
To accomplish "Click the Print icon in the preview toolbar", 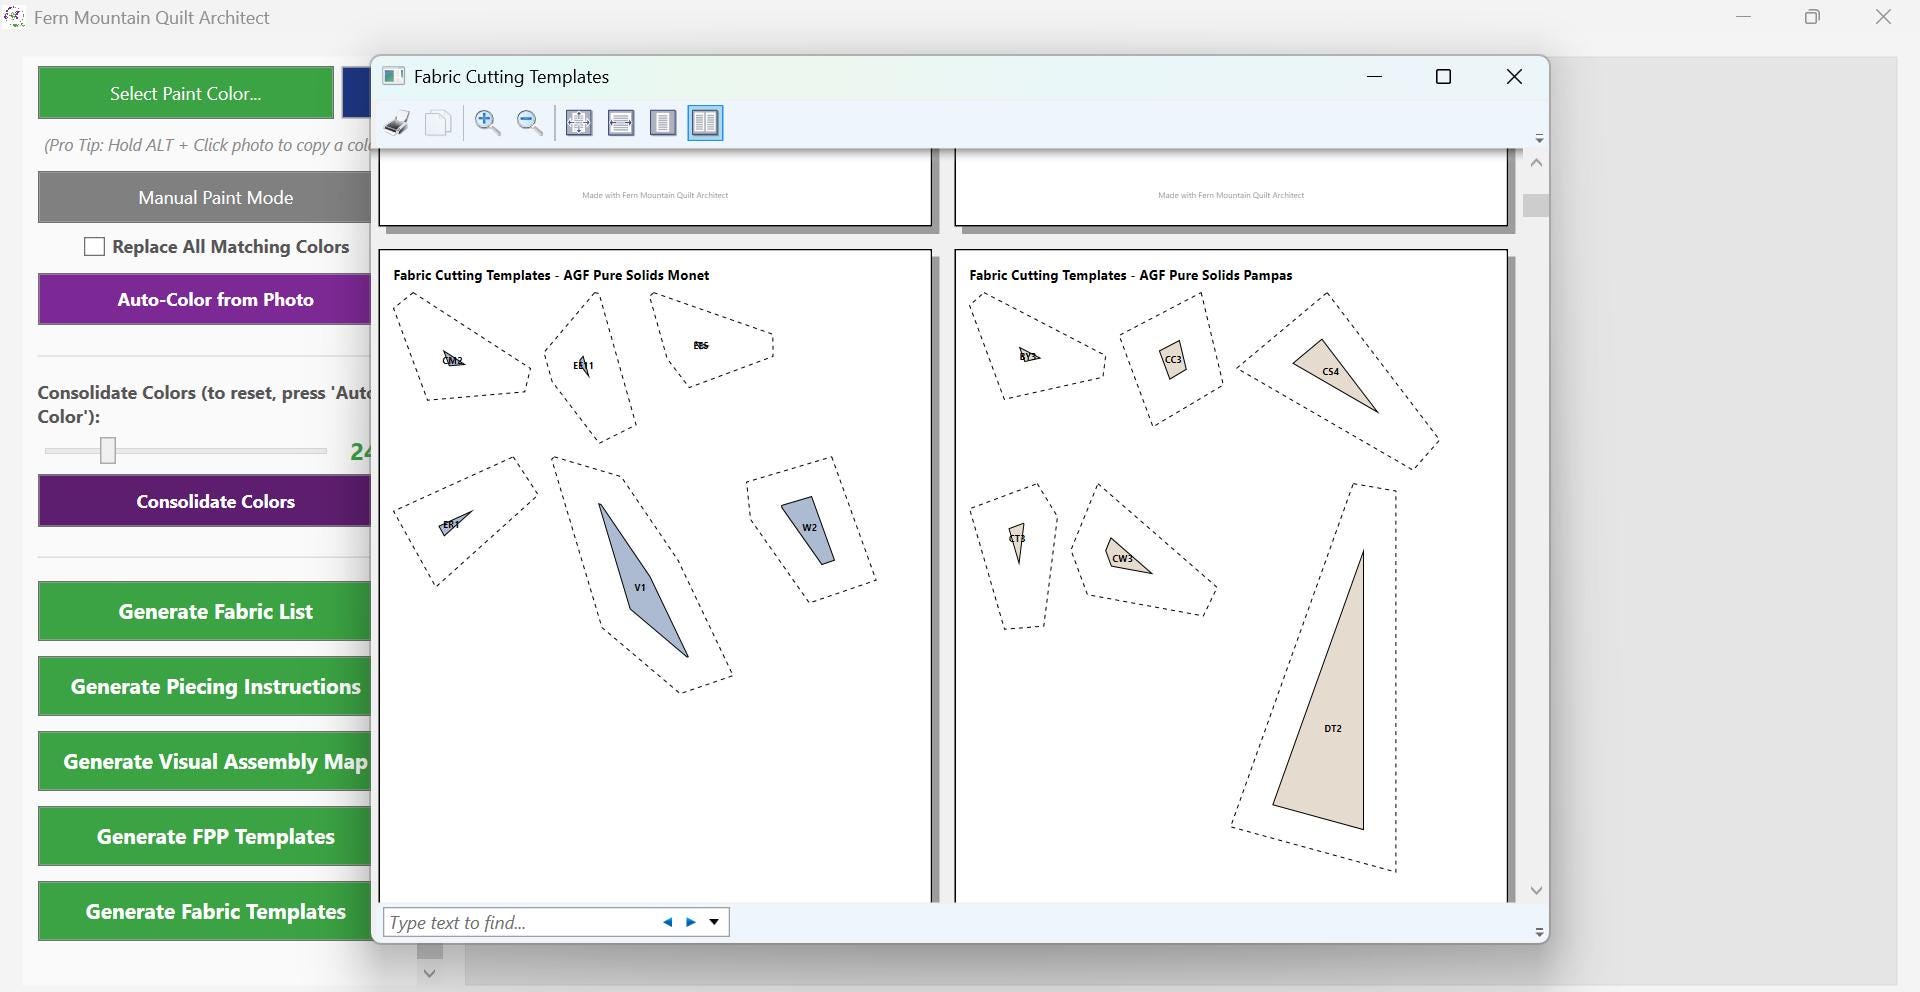I will click(397, 123).
